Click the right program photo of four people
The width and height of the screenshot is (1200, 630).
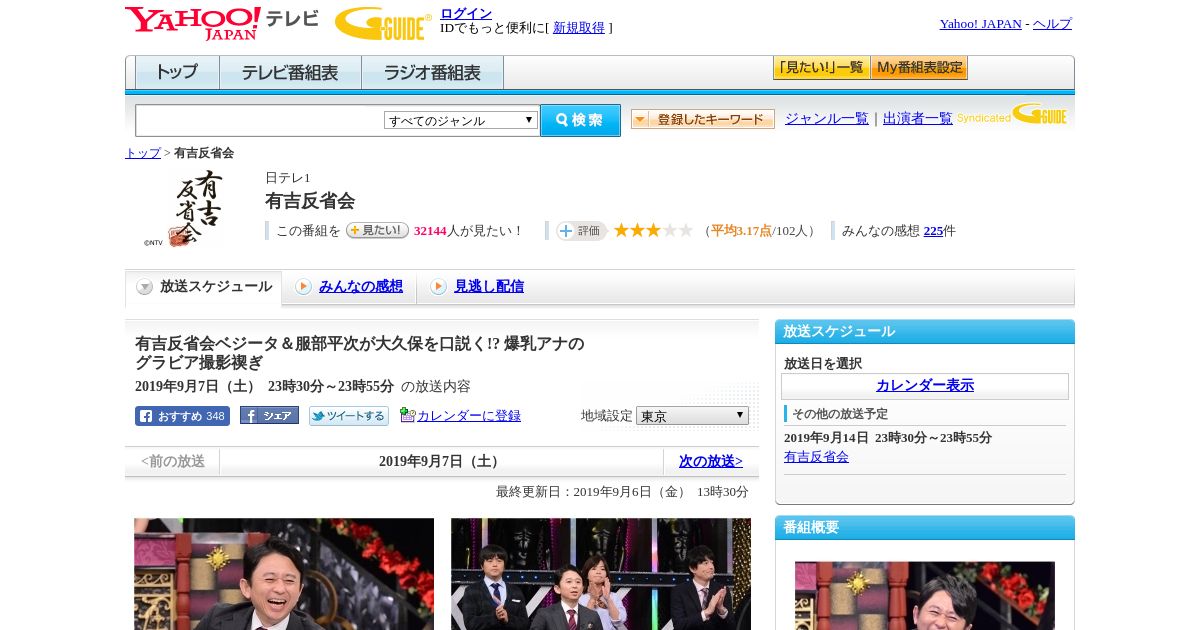[x=601, y=574]
